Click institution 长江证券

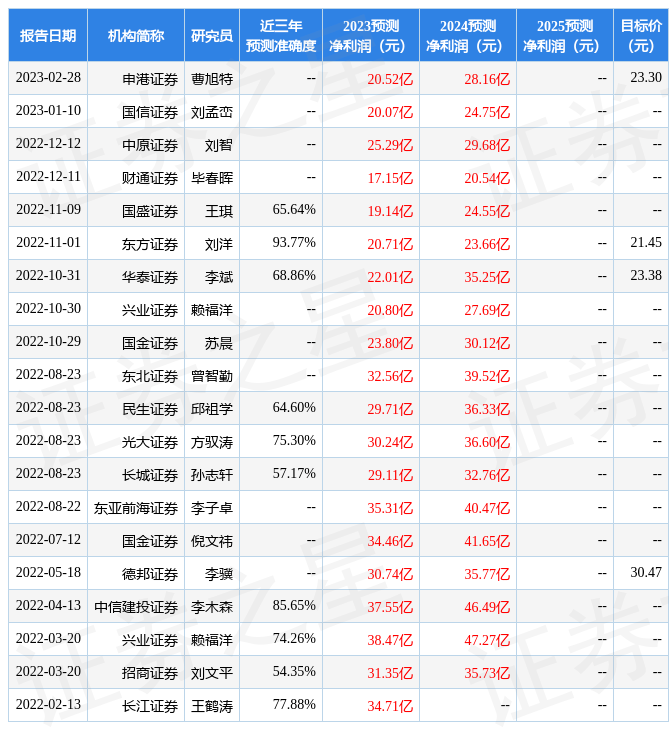click(150, 707)
